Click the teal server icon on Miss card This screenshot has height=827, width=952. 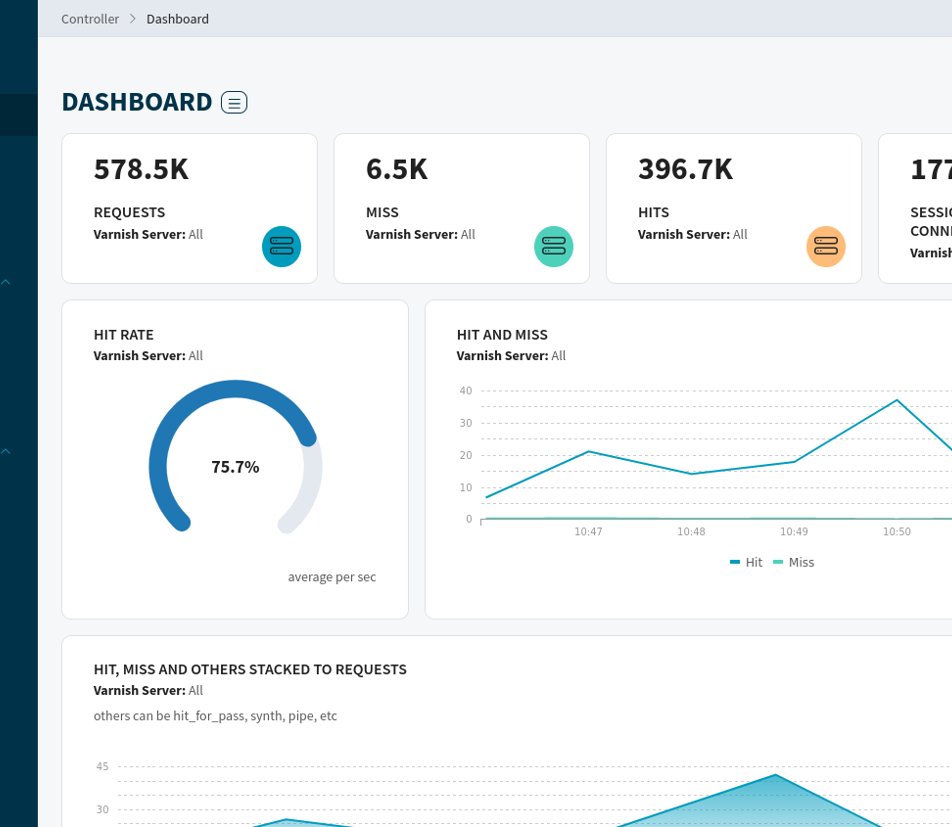[554, 246]
